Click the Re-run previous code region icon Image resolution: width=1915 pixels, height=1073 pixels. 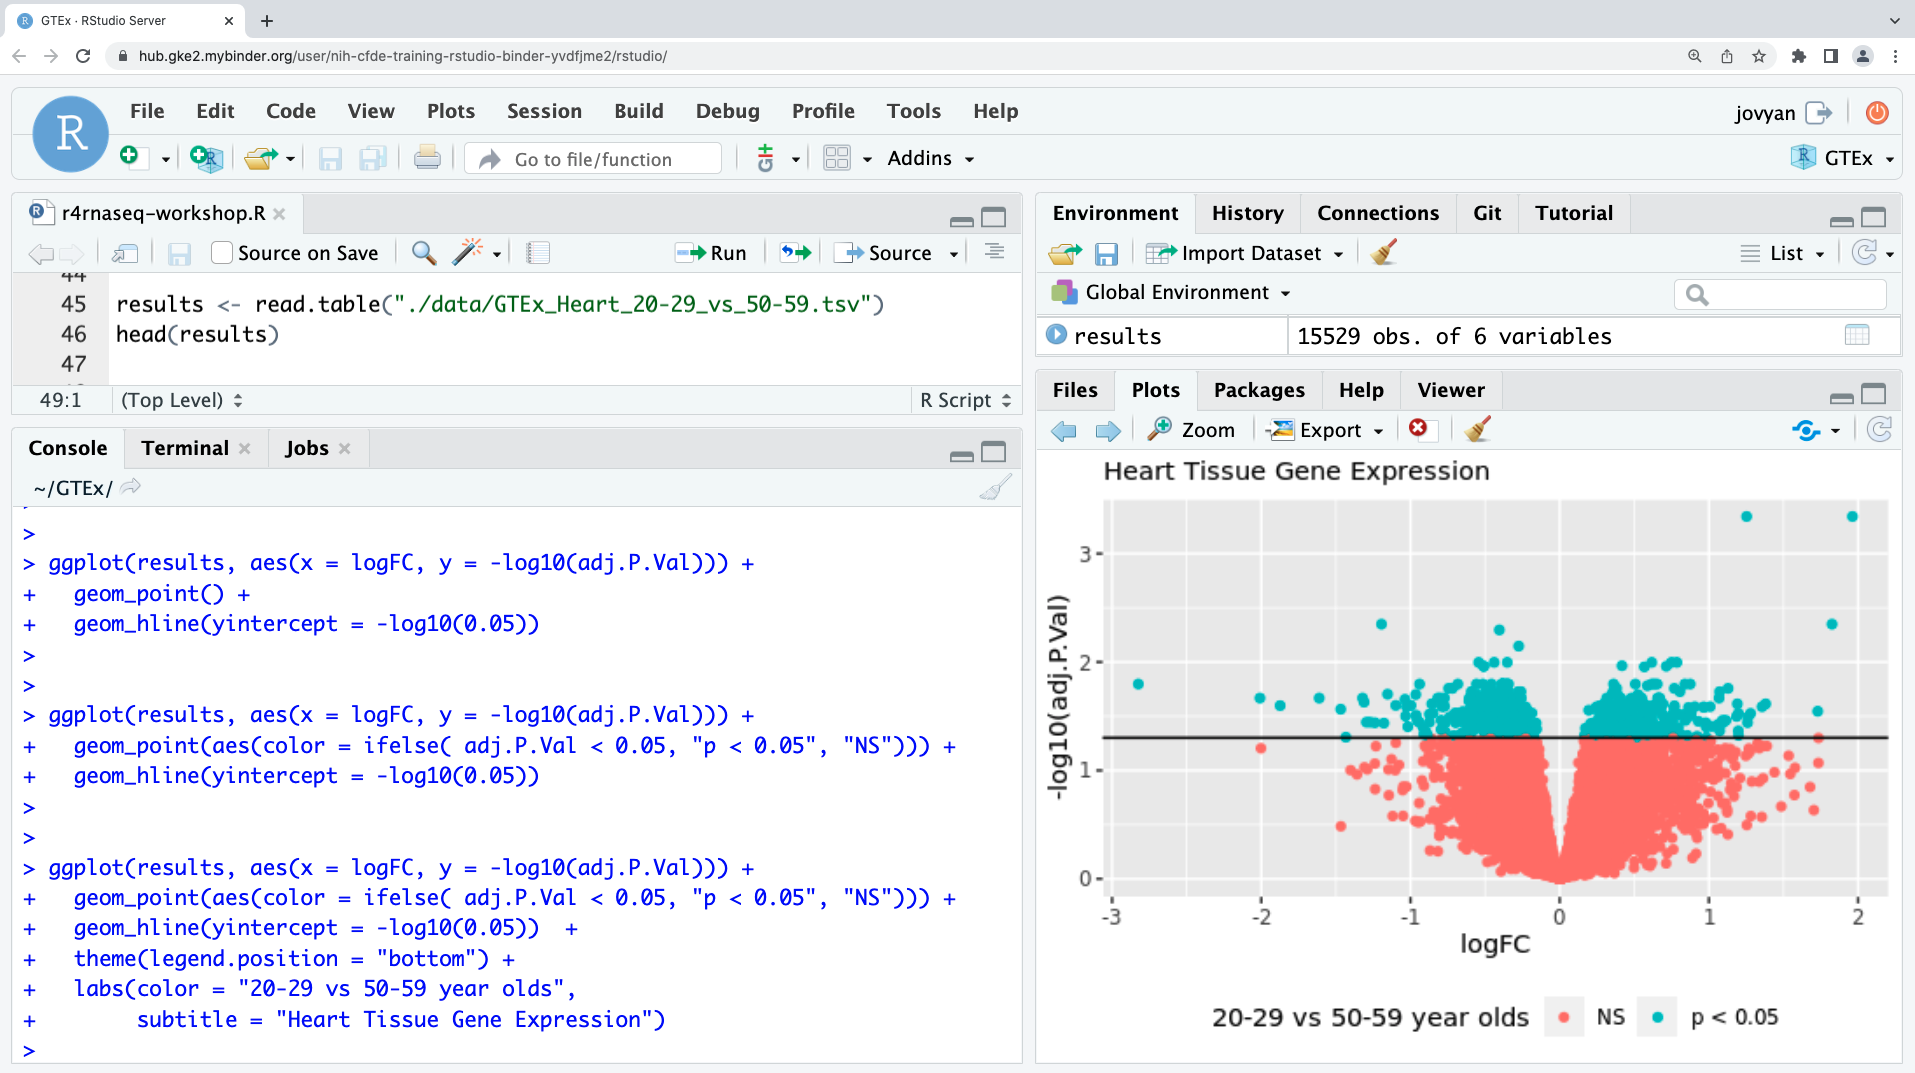click(x=796, y=253)
